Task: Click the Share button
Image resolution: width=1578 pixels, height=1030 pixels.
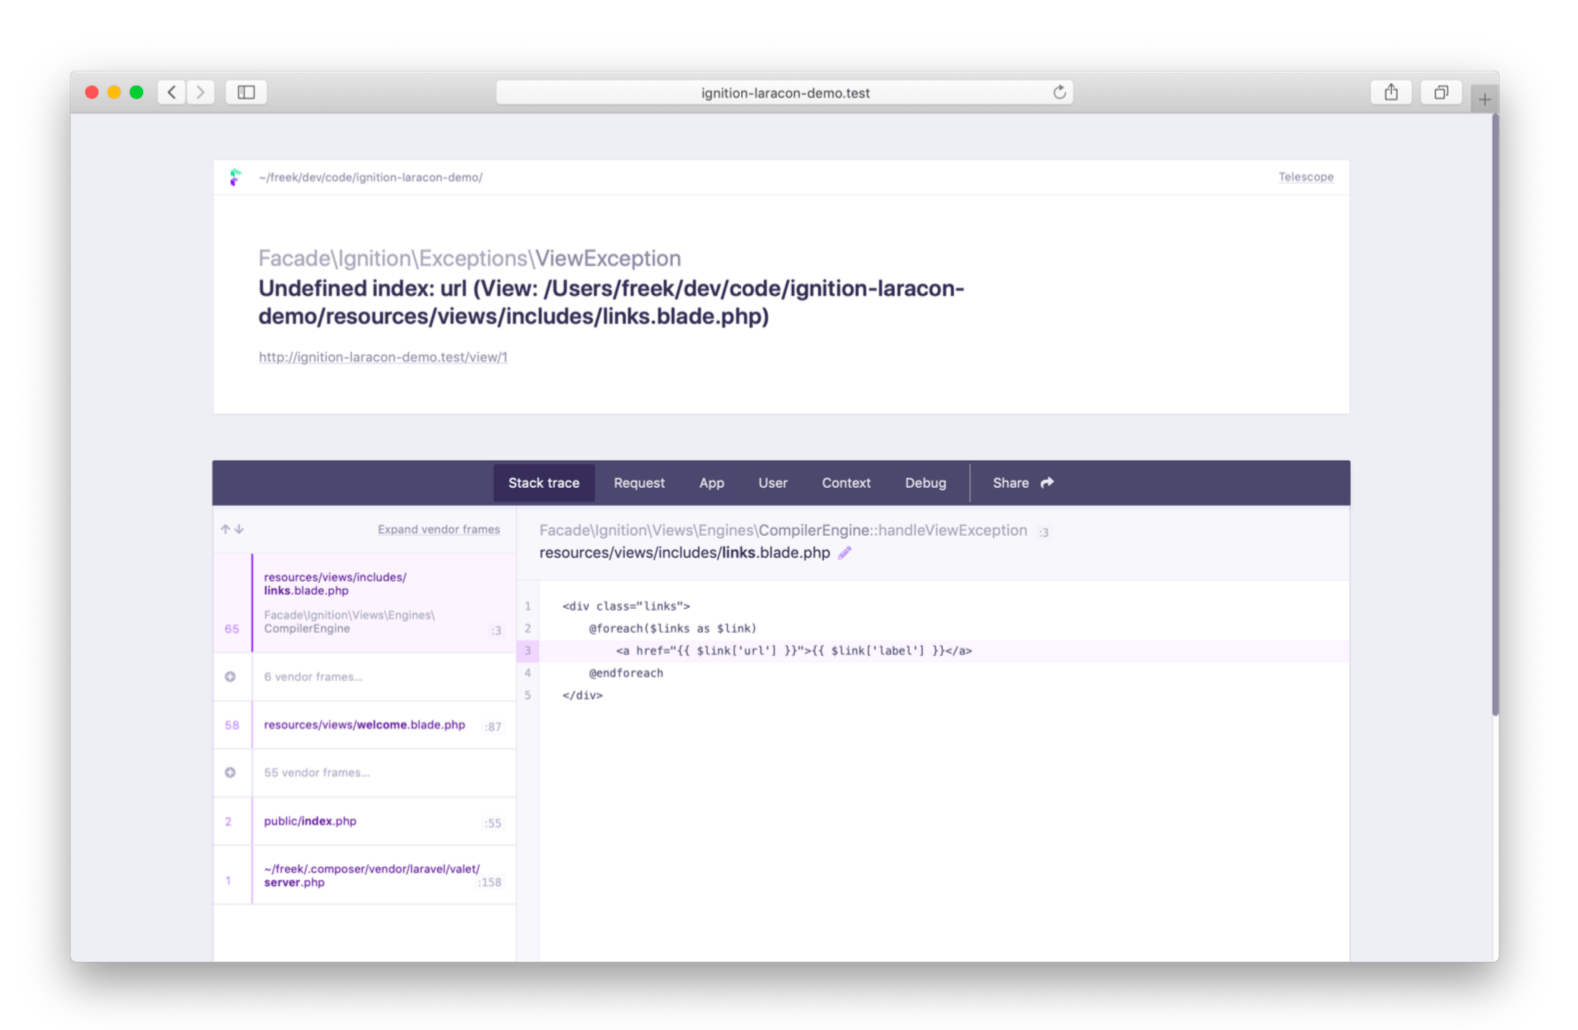Action: (x=1023, y=483)
